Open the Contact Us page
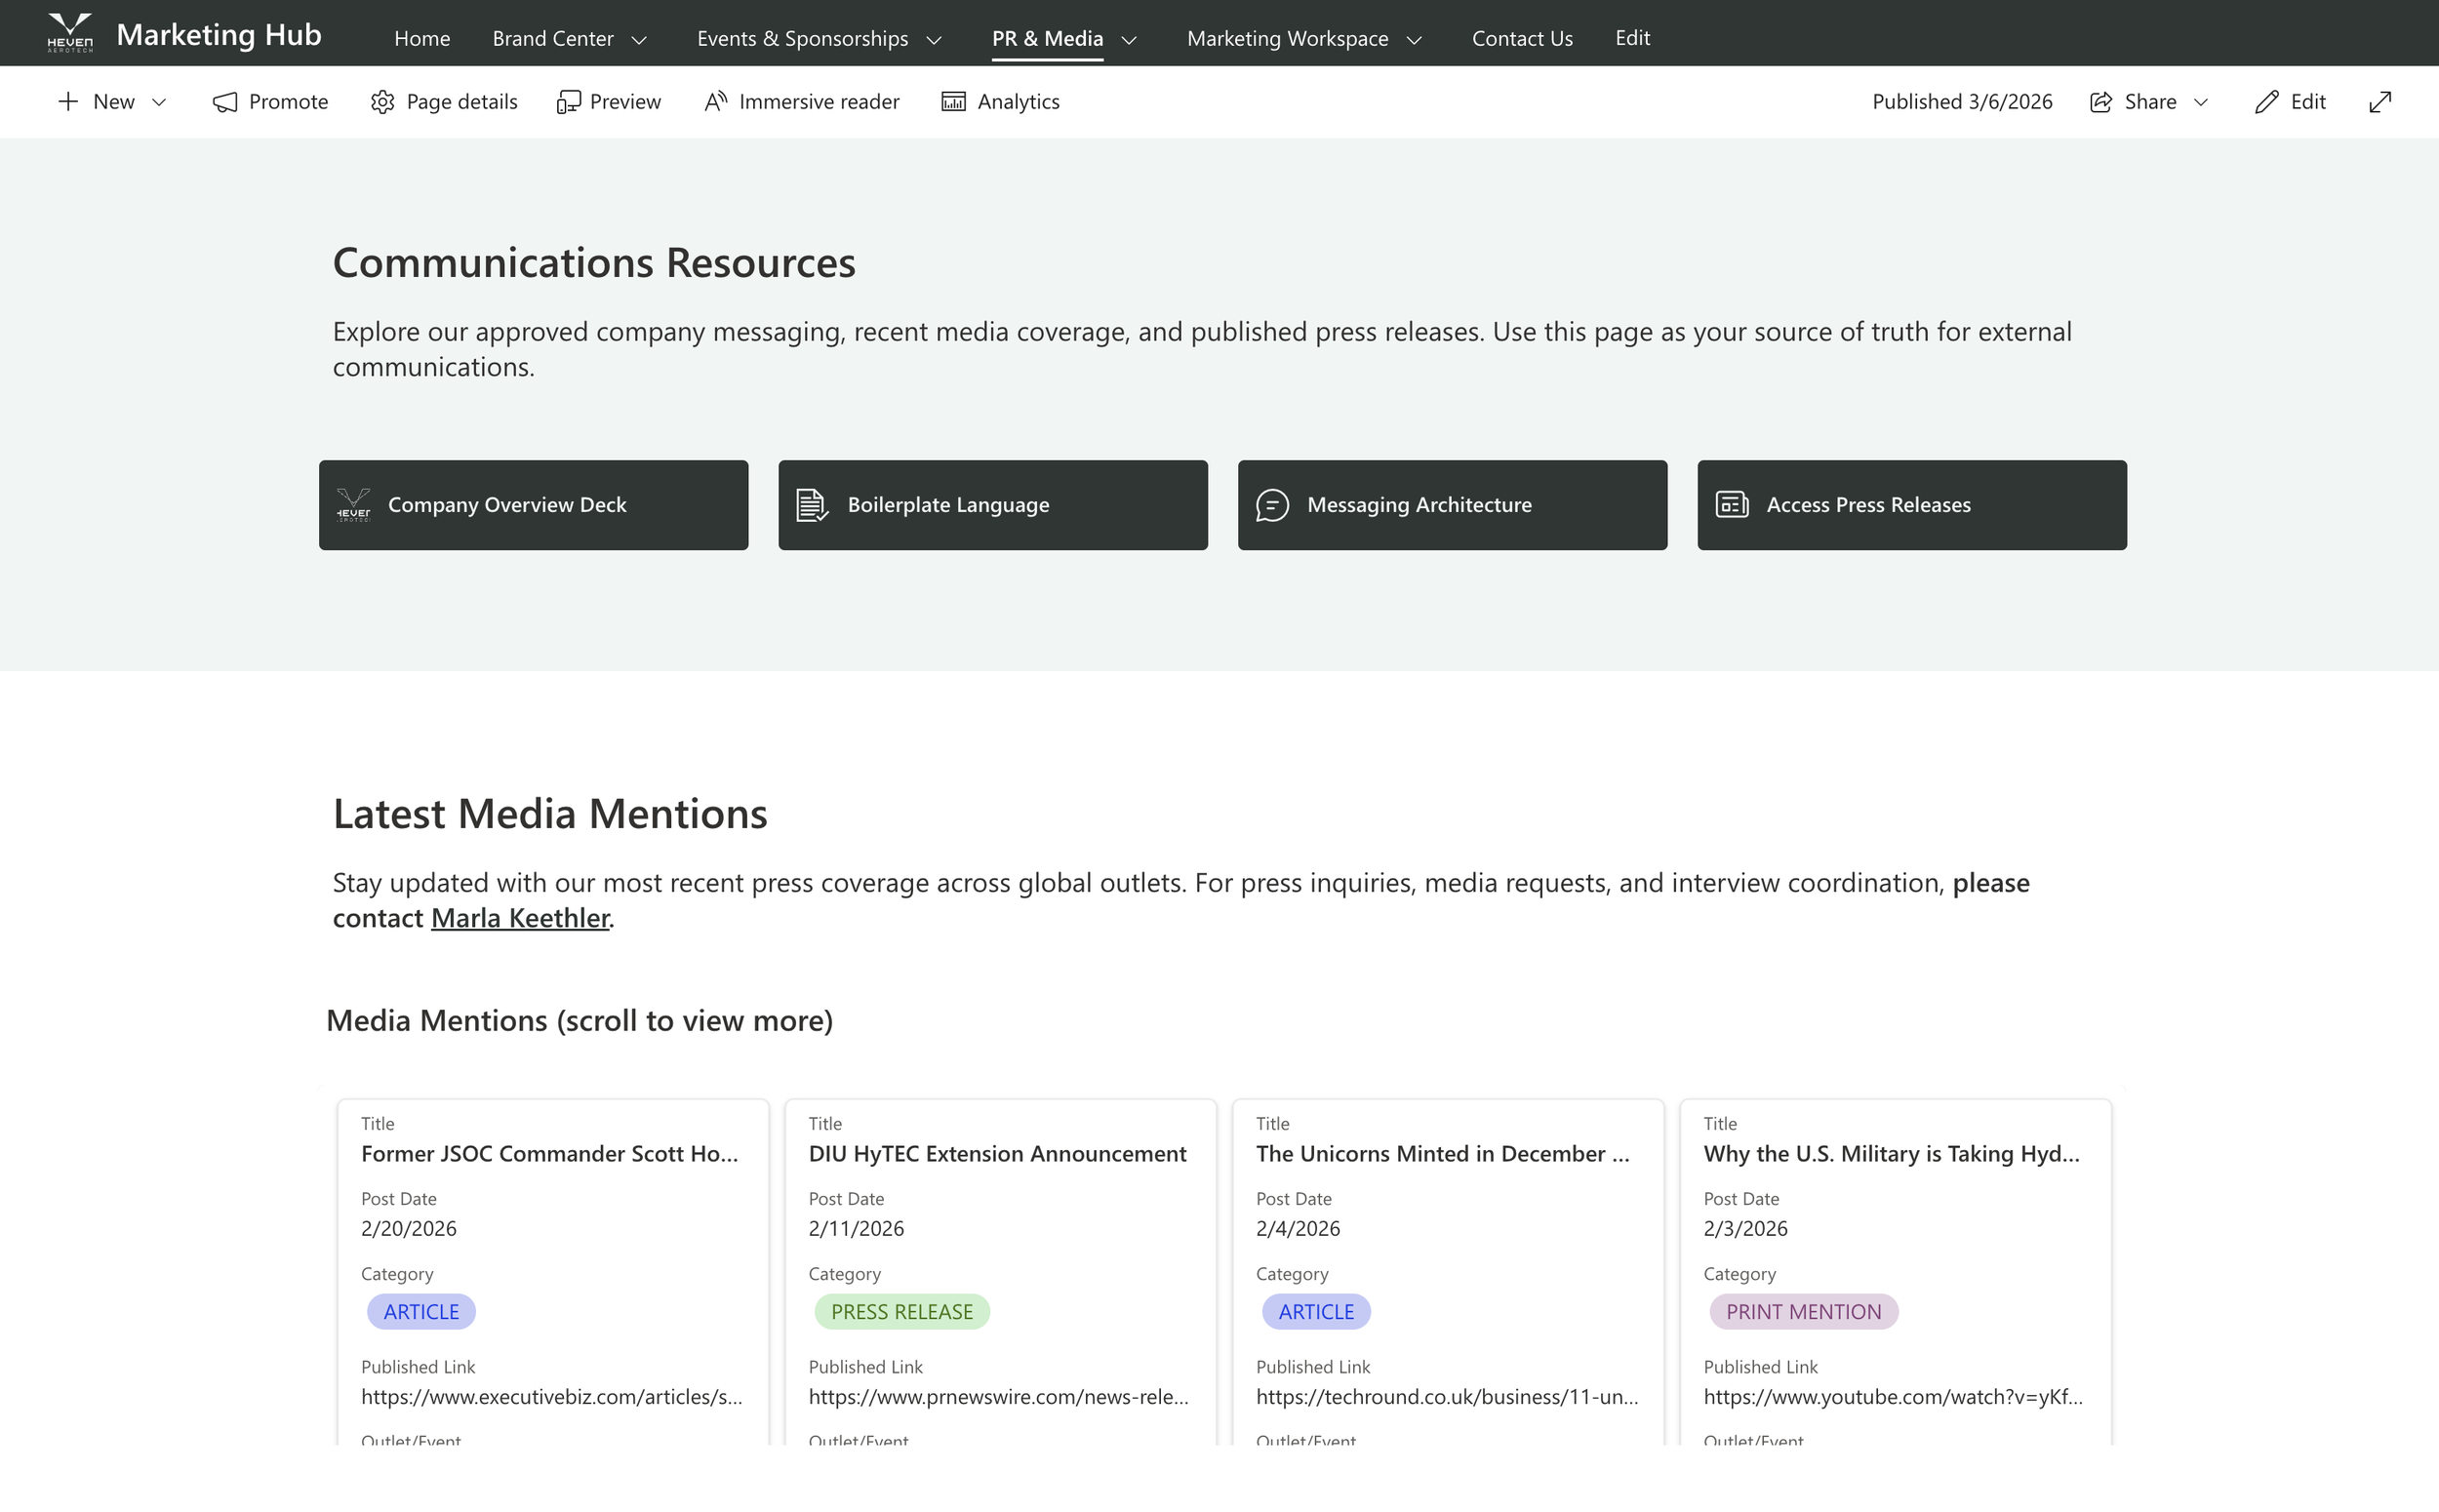Viewport: 2439px width, 1512px height. click(1521, 38)
